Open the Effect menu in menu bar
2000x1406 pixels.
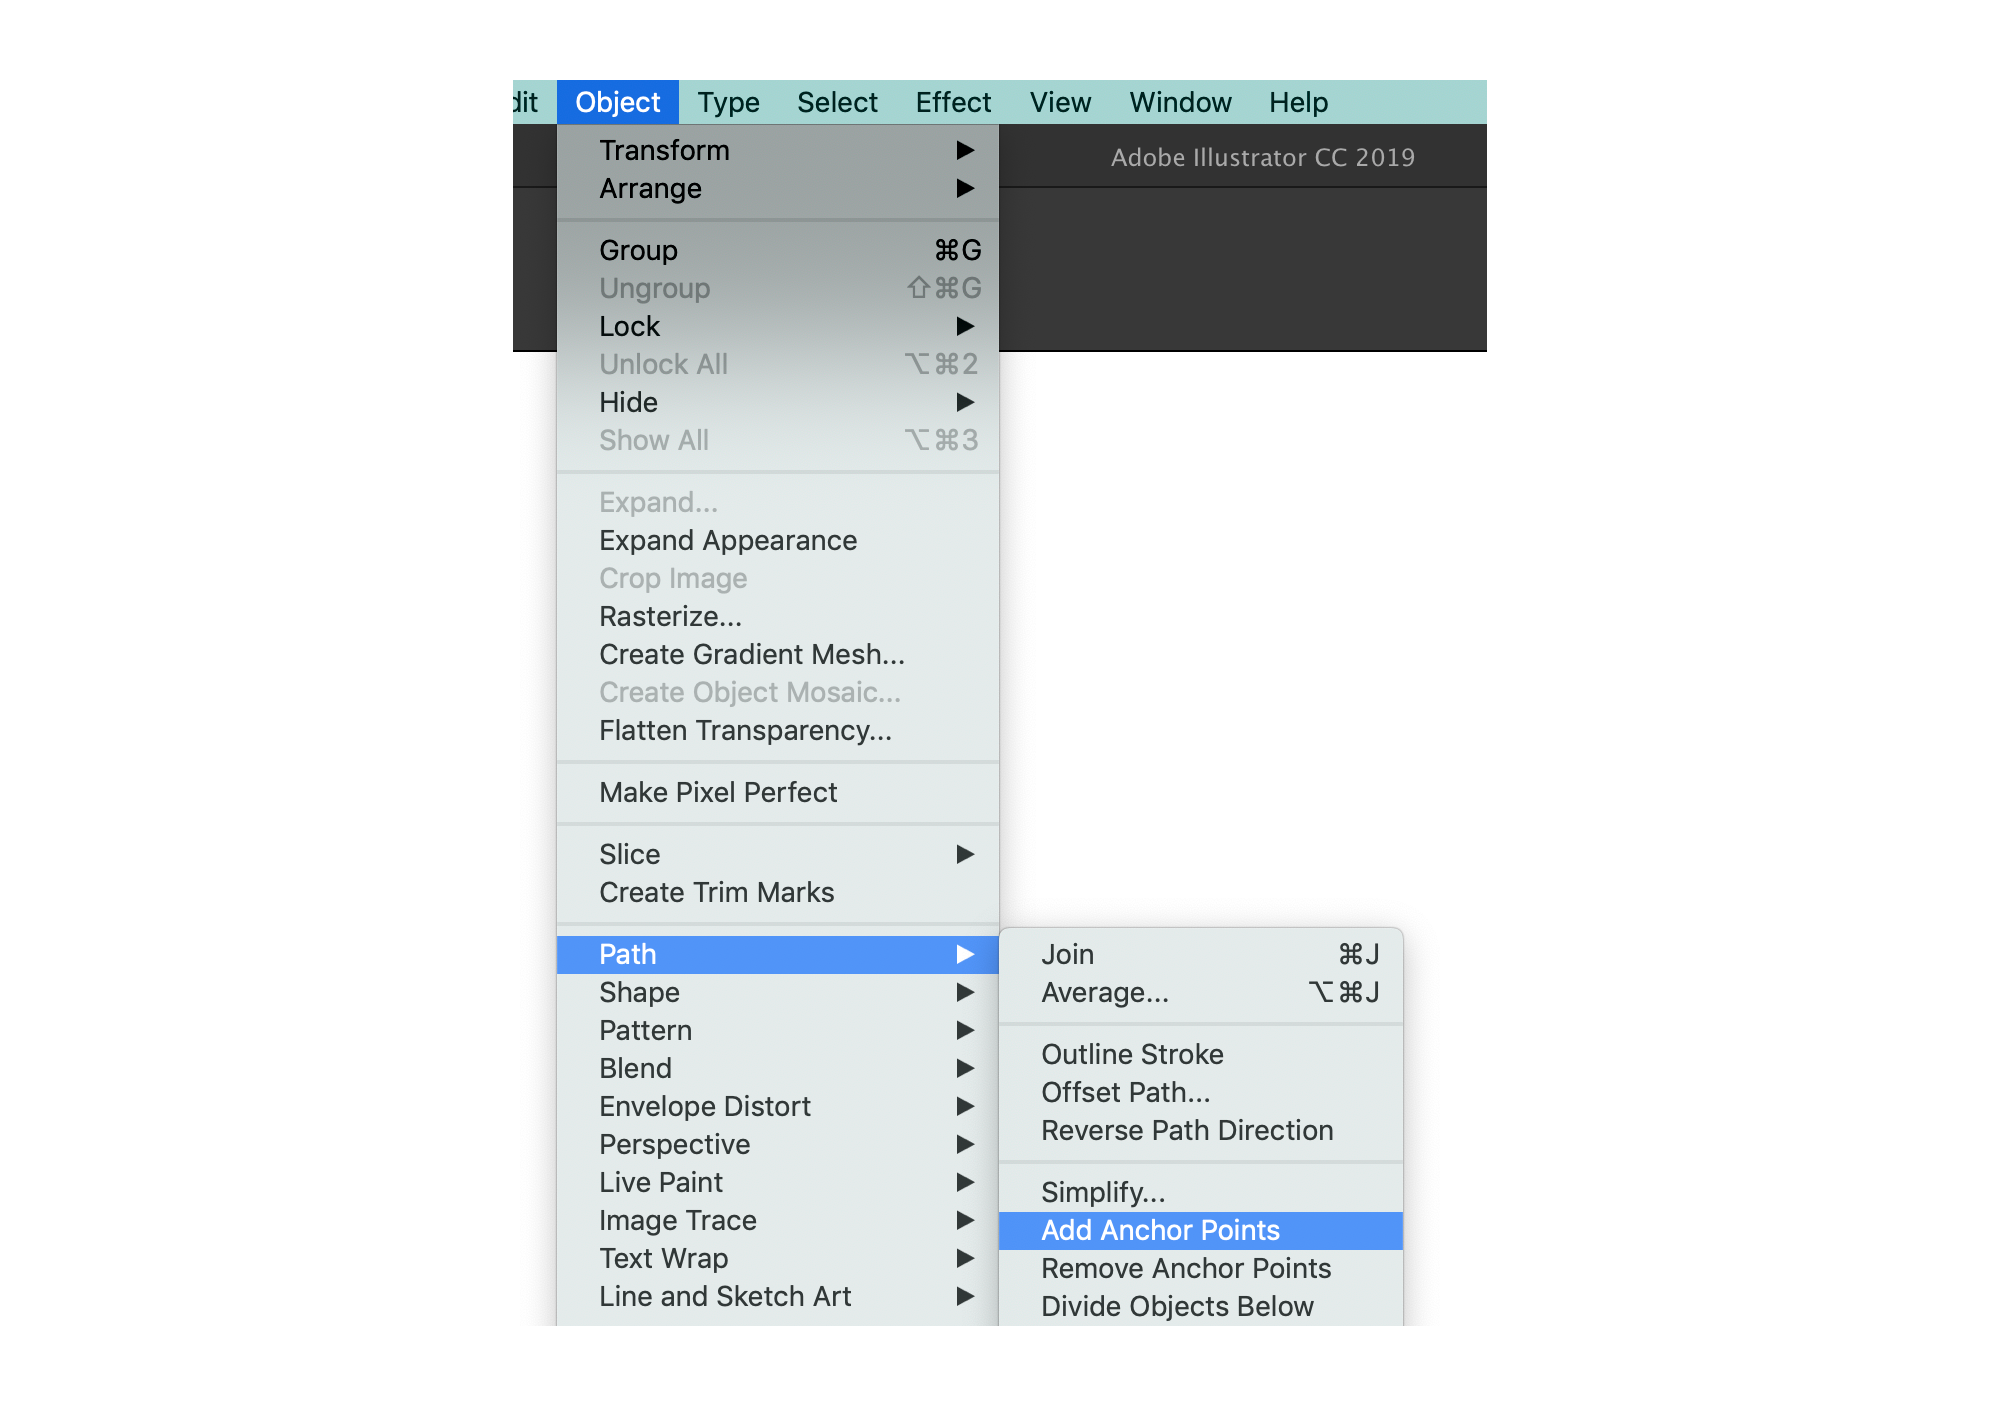point(953,102)
